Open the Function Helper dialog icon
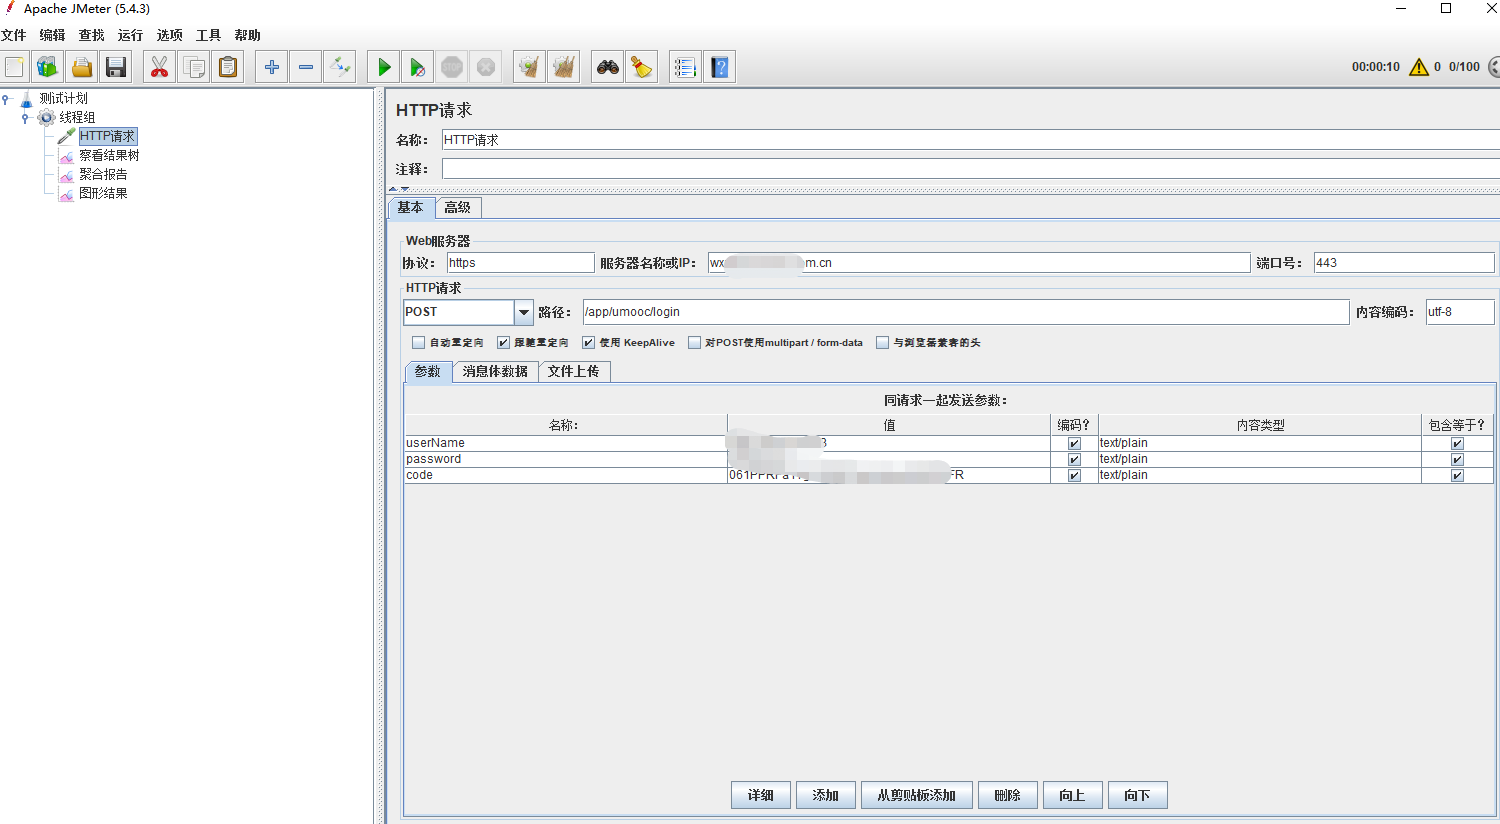Screen dimensions: 1500x824 pos(685,67)
